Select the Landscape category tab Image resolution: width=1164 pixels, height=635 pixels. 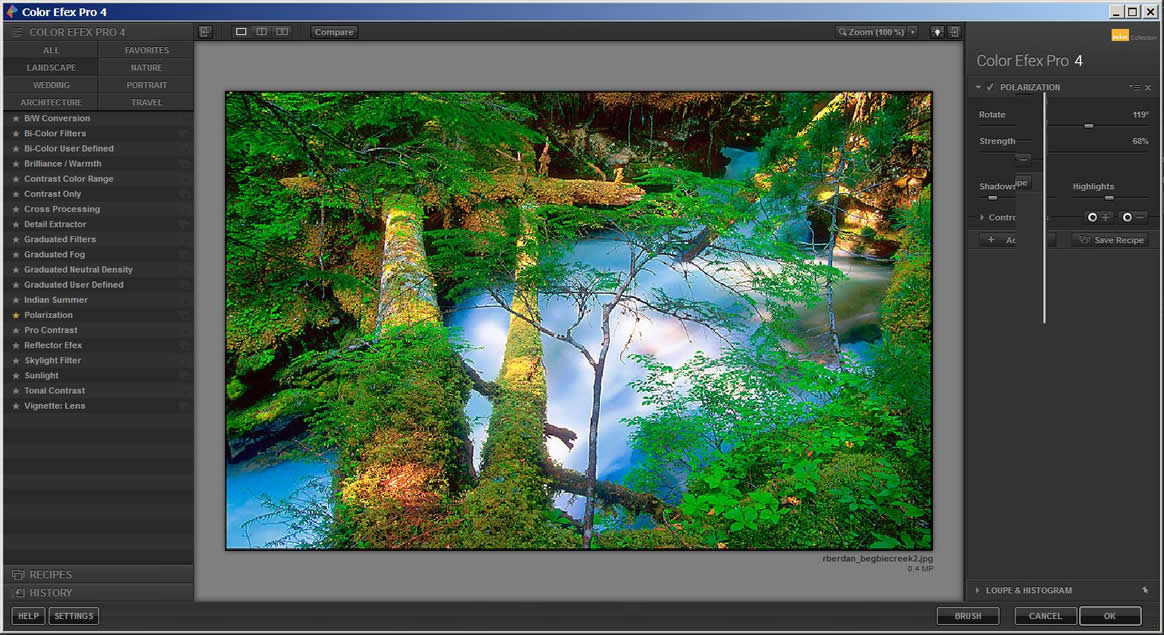(51, 68)
